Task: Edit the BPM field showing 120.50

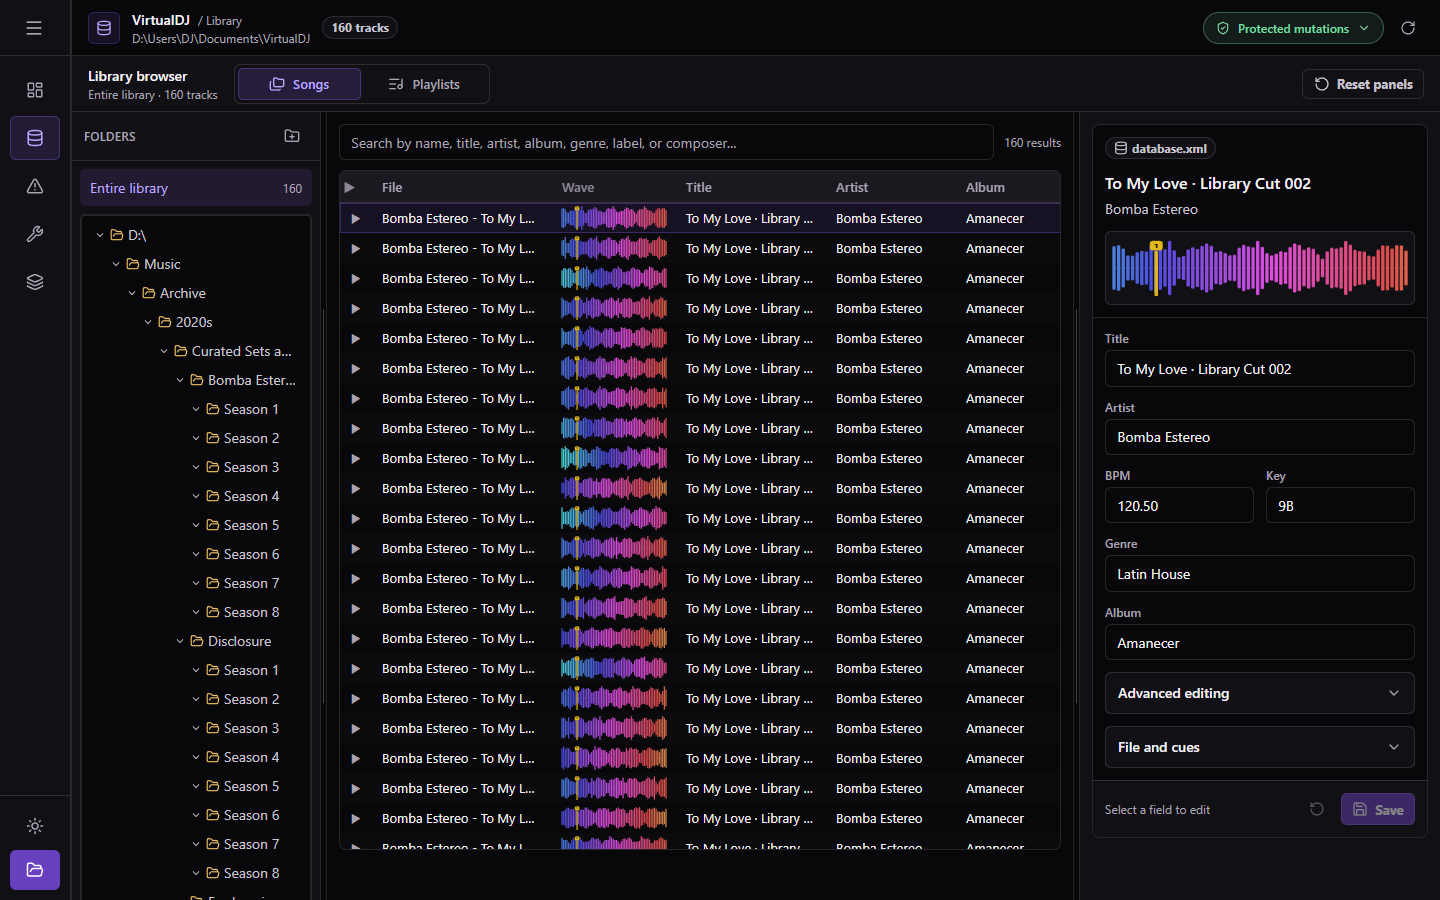Action: (1179, 506)
